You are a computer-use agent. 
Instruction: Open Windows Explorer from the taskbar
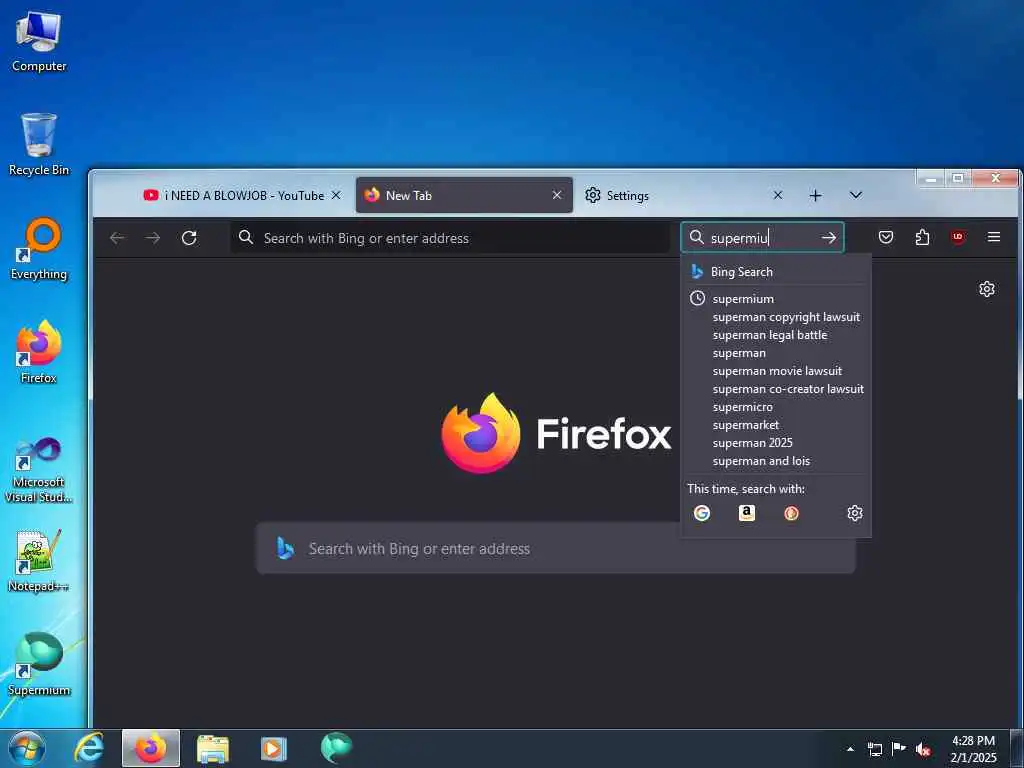213,748
